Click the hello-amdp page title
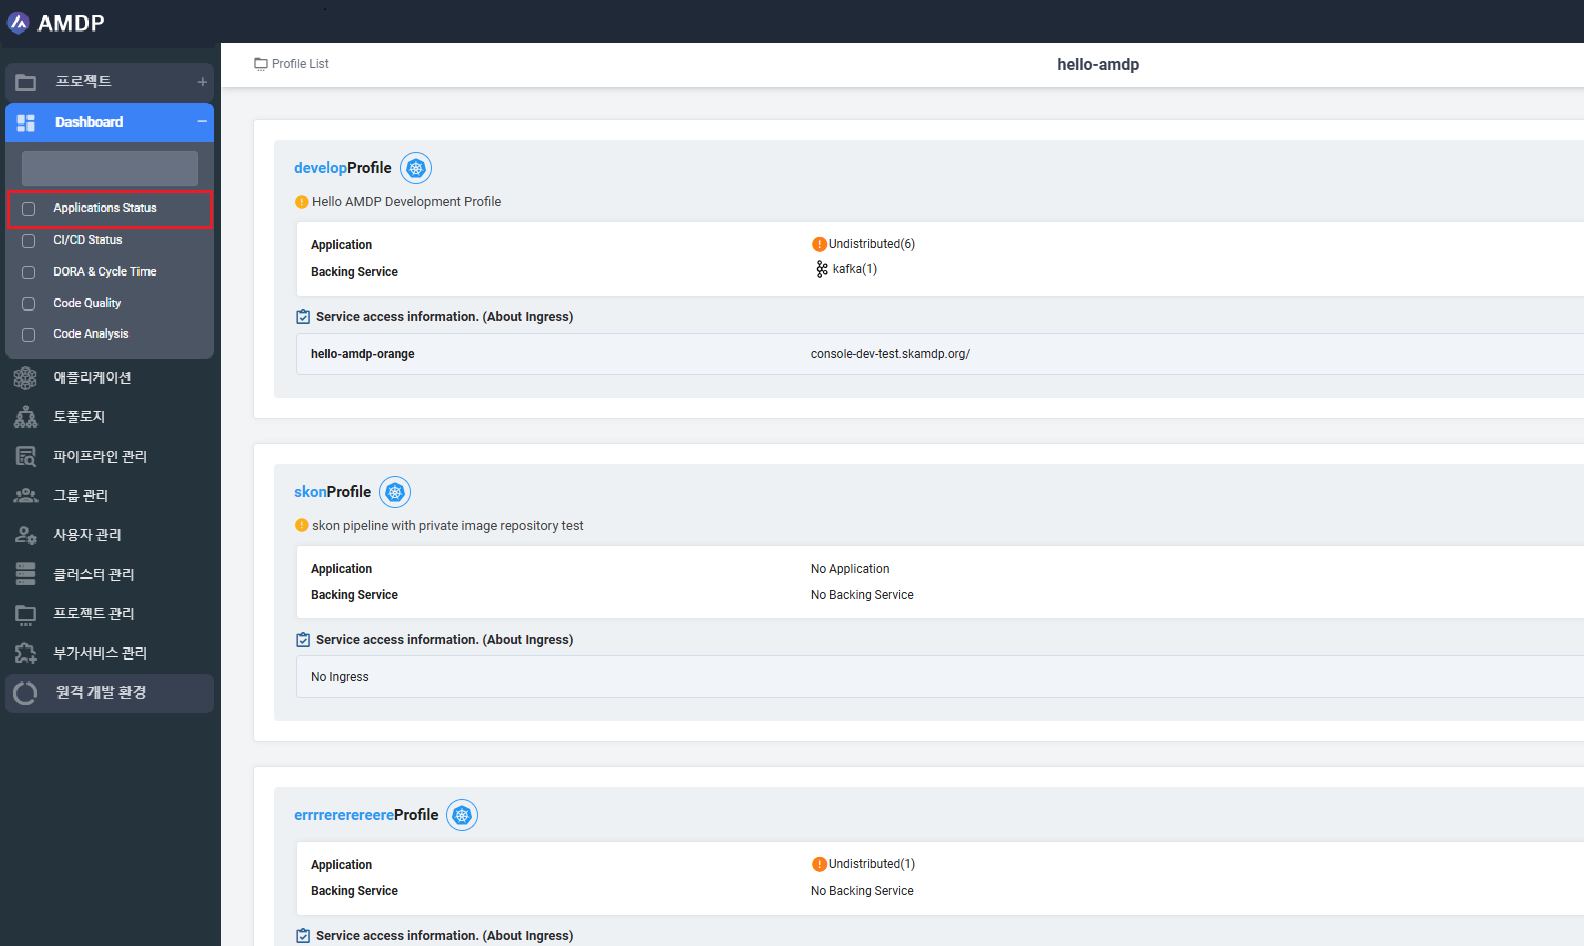 click(1098, 65)
